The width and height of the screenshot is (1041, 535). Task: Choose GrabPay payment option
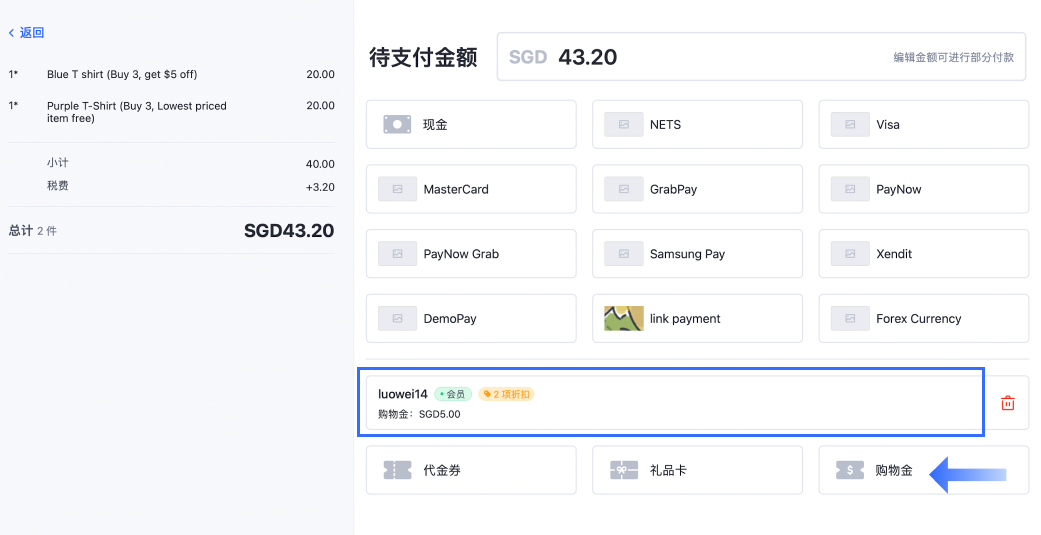pos(697,189)
